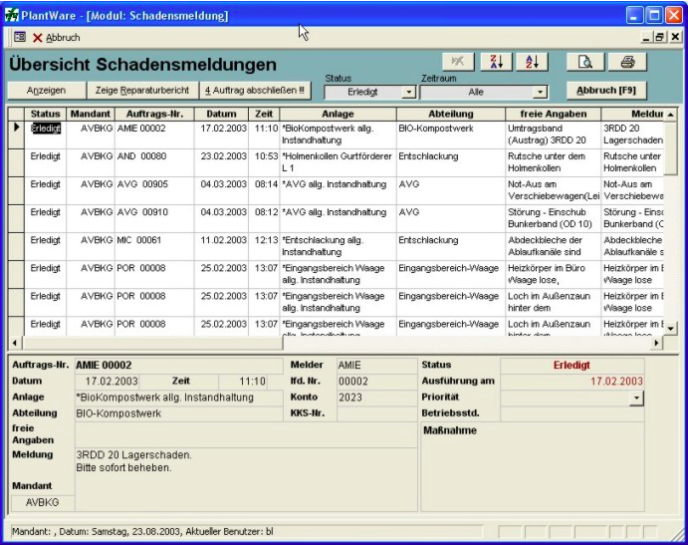
Task: Click the red X Abbruch toolbar item
Action: tap(56, 38)
